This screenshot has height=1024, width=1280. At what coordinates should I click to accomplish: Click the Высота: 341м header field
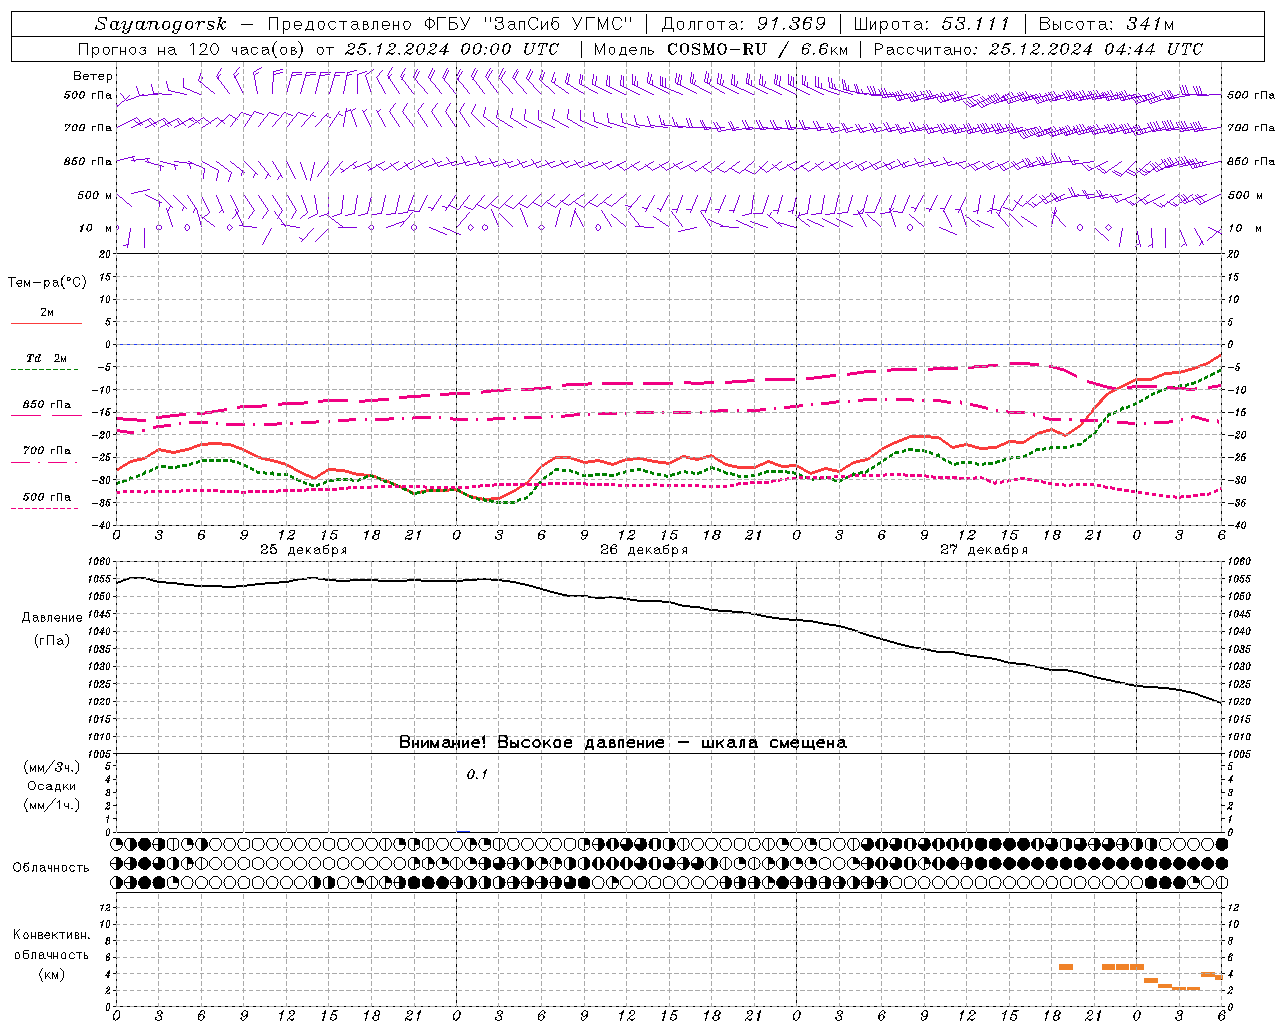coord(1106,24)
